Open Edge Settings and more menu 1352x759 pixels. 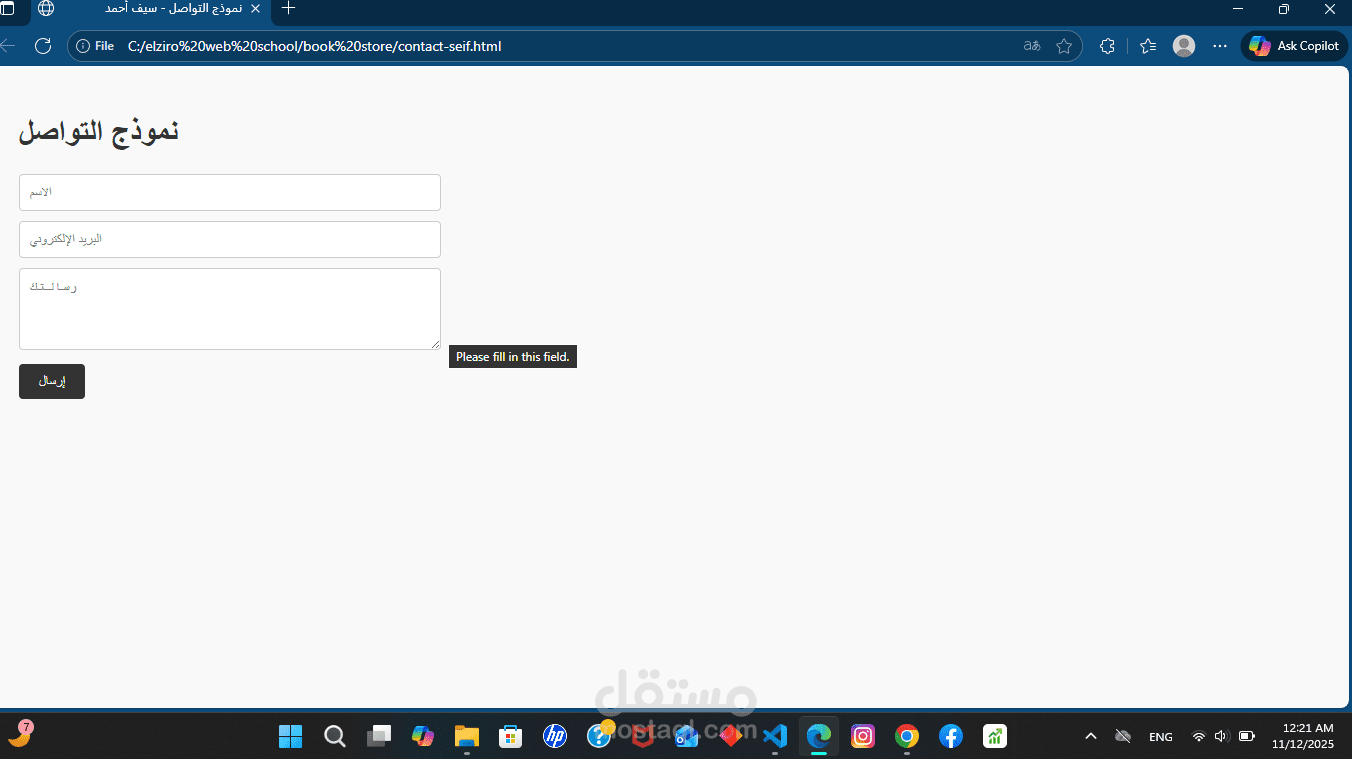click(1220, 46)
